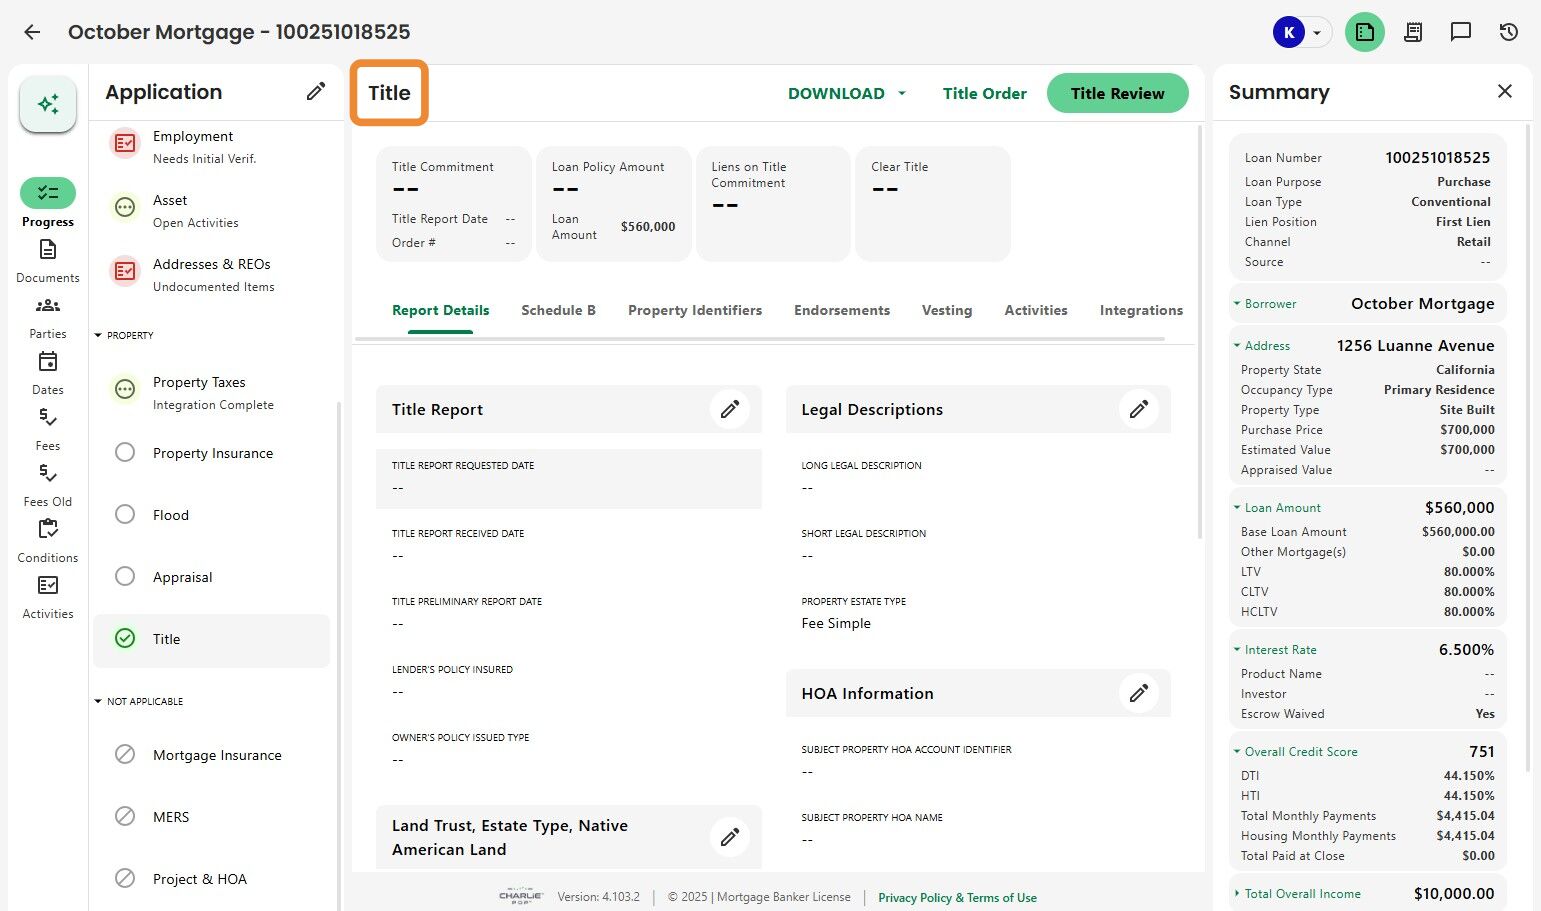Image resolution: width=1541 pixels, height=911 pixels.
Task: Open the Privacy Policy & Terms of Use link
Action: tap(957, 898)
